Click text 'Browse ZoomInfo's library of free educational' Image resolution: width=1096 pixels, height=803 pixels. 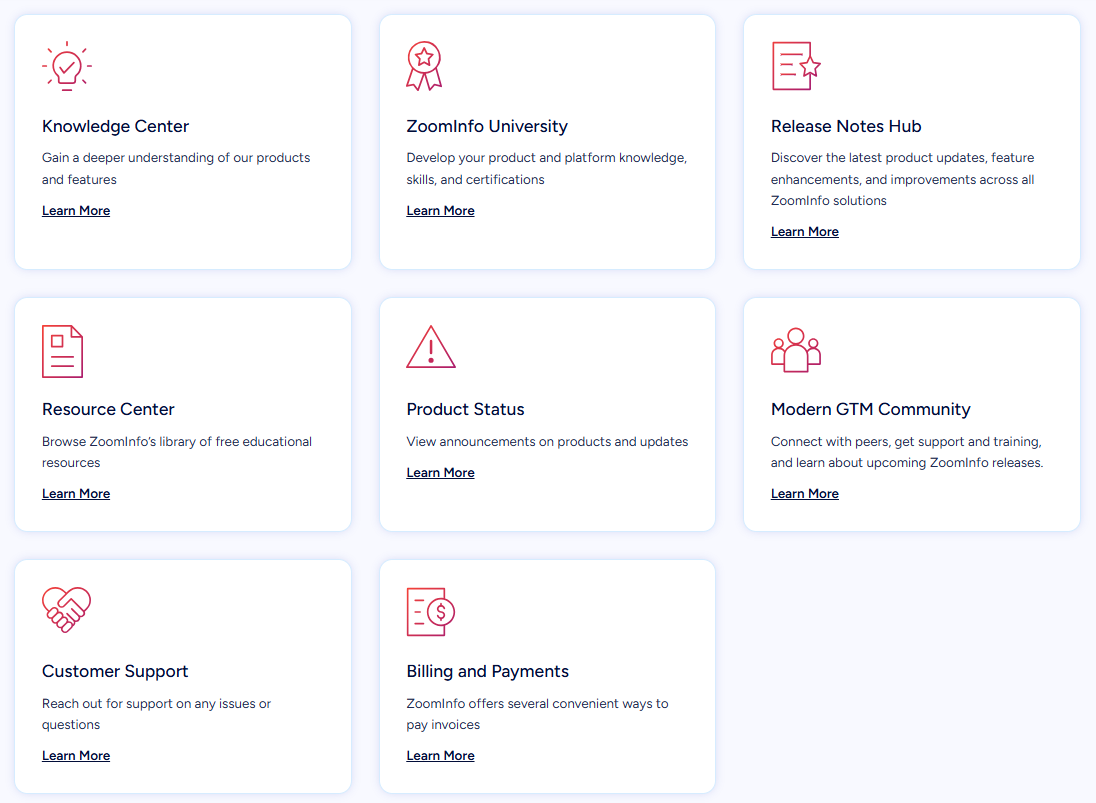[177, 442]
